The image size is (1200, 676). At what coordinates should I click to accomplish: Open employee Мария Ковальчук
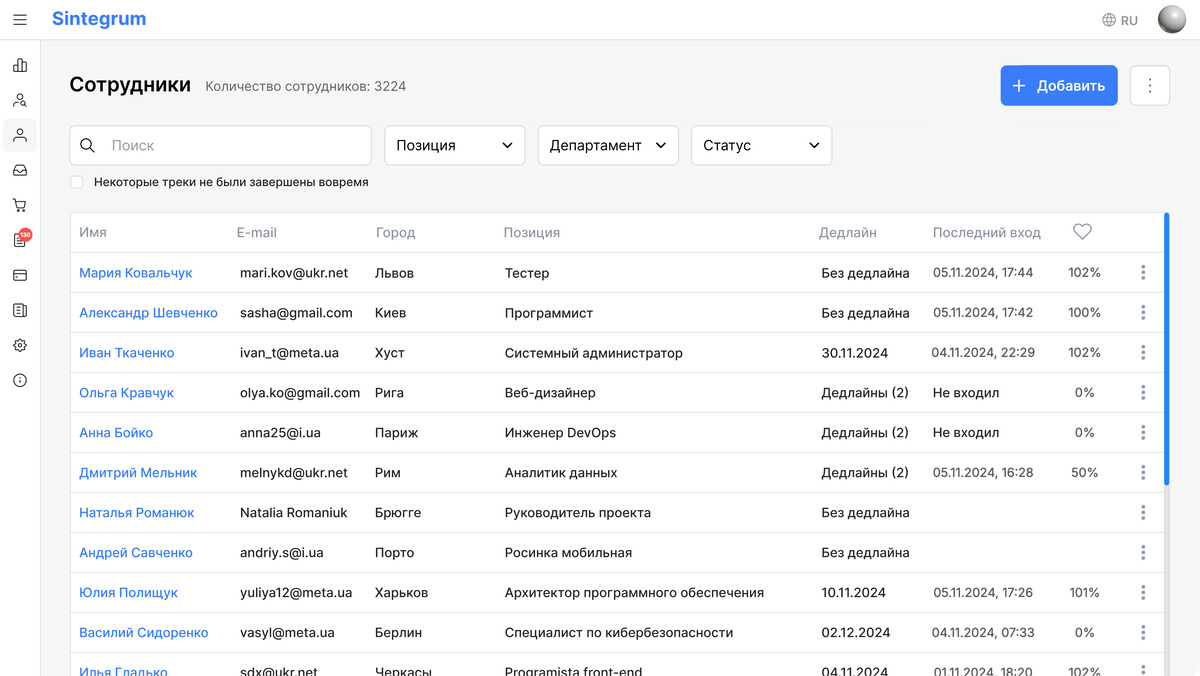[136, 272]
